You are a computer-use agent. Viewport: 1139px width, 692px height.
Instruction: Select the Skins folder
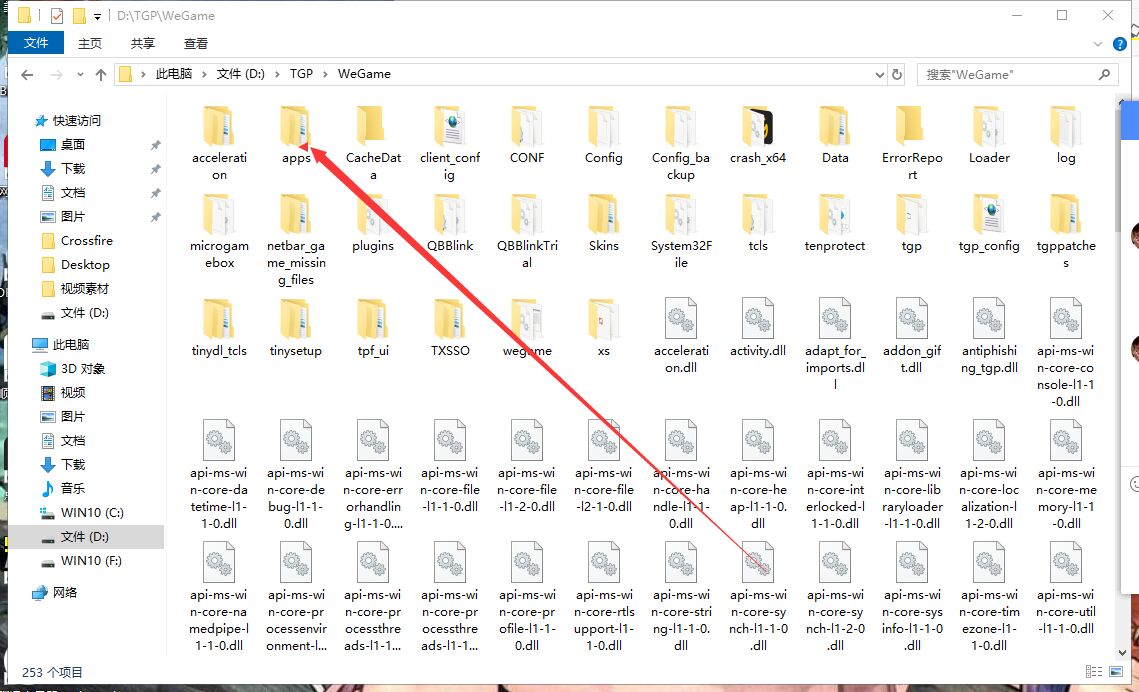click(604, 224)
